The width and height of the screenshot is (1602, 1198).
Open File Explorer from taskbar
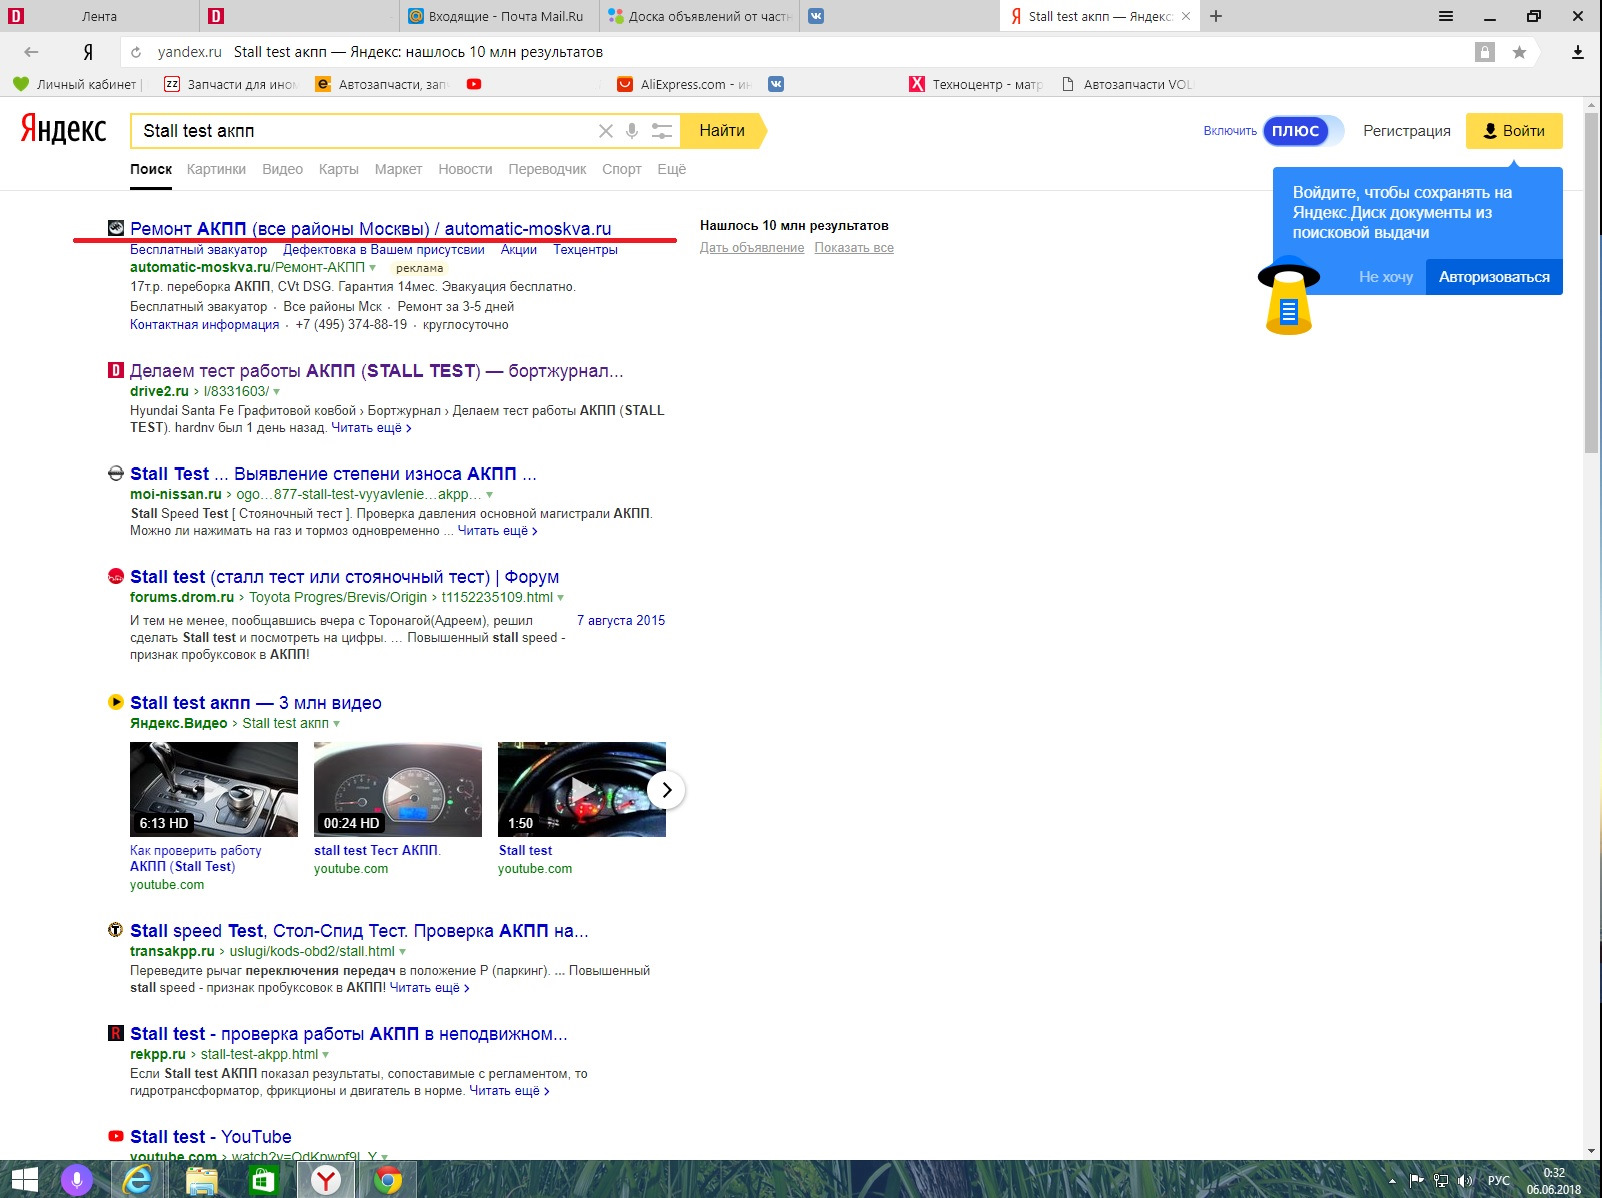click(202, 1180)
